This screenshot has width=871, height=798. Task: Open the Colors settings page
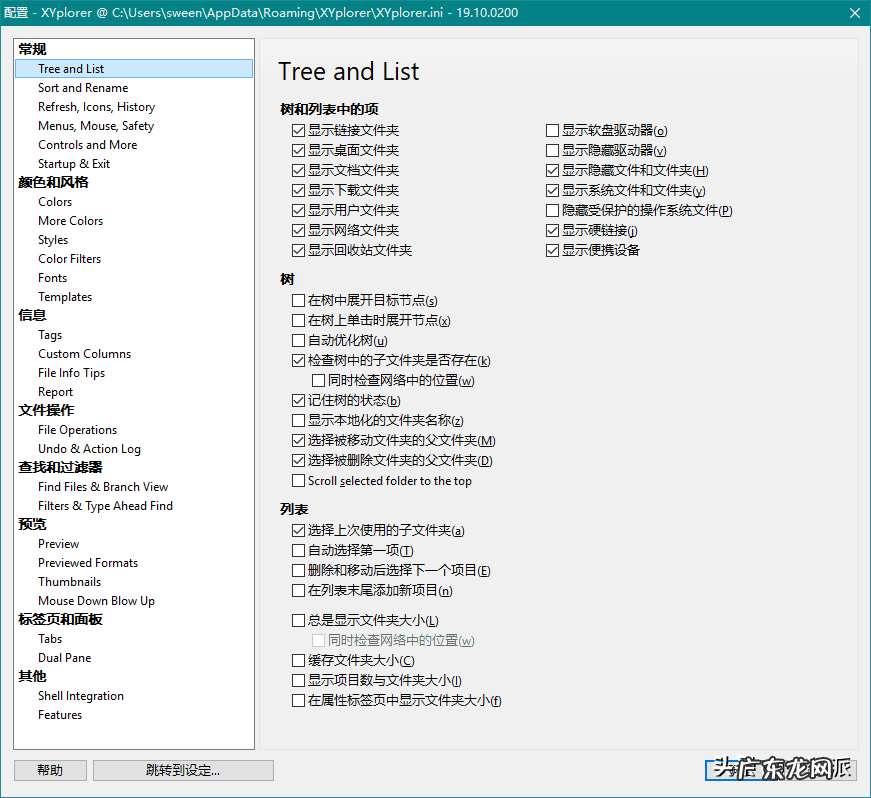click(55, 202)
